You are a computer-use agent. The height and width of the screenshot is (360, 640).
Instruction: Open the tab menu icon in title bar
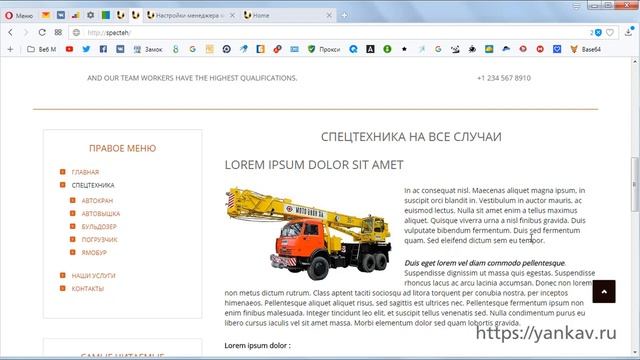pyautogui.click(x=576, y=6)
